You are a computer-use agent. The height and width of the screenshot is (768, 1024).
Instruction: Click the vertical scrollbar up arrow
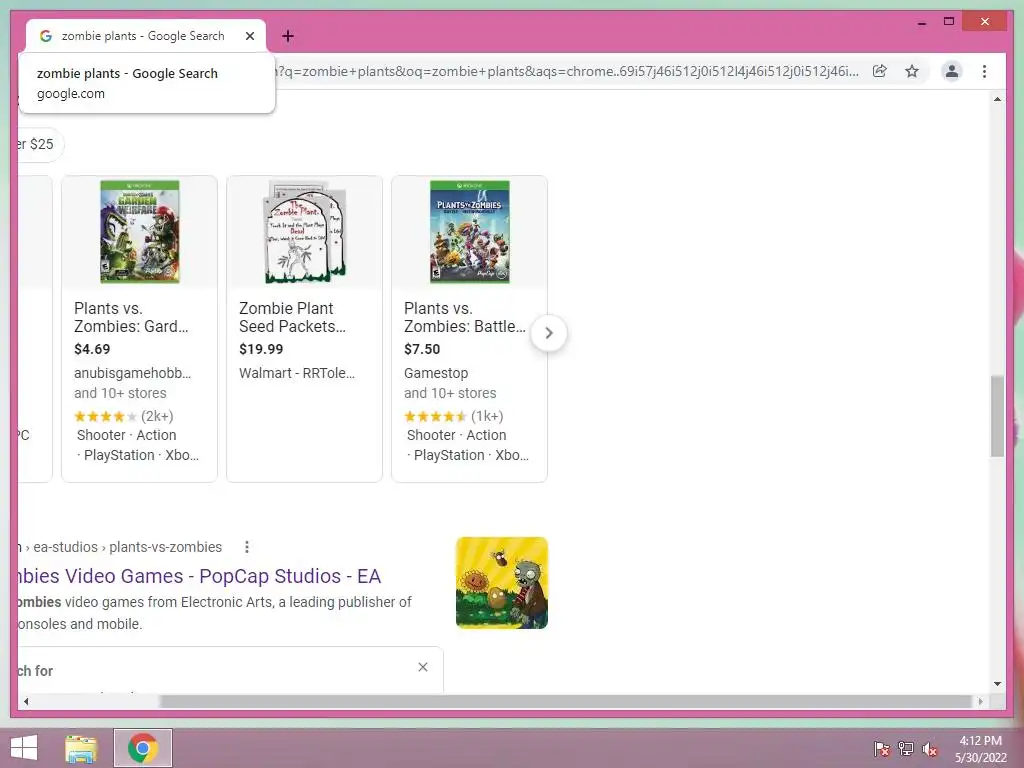[997, 99]
